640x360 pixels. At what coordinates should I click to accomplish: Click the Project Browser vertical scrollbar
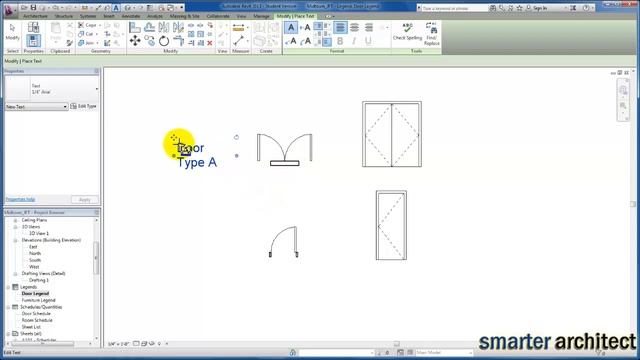point(96,258)
